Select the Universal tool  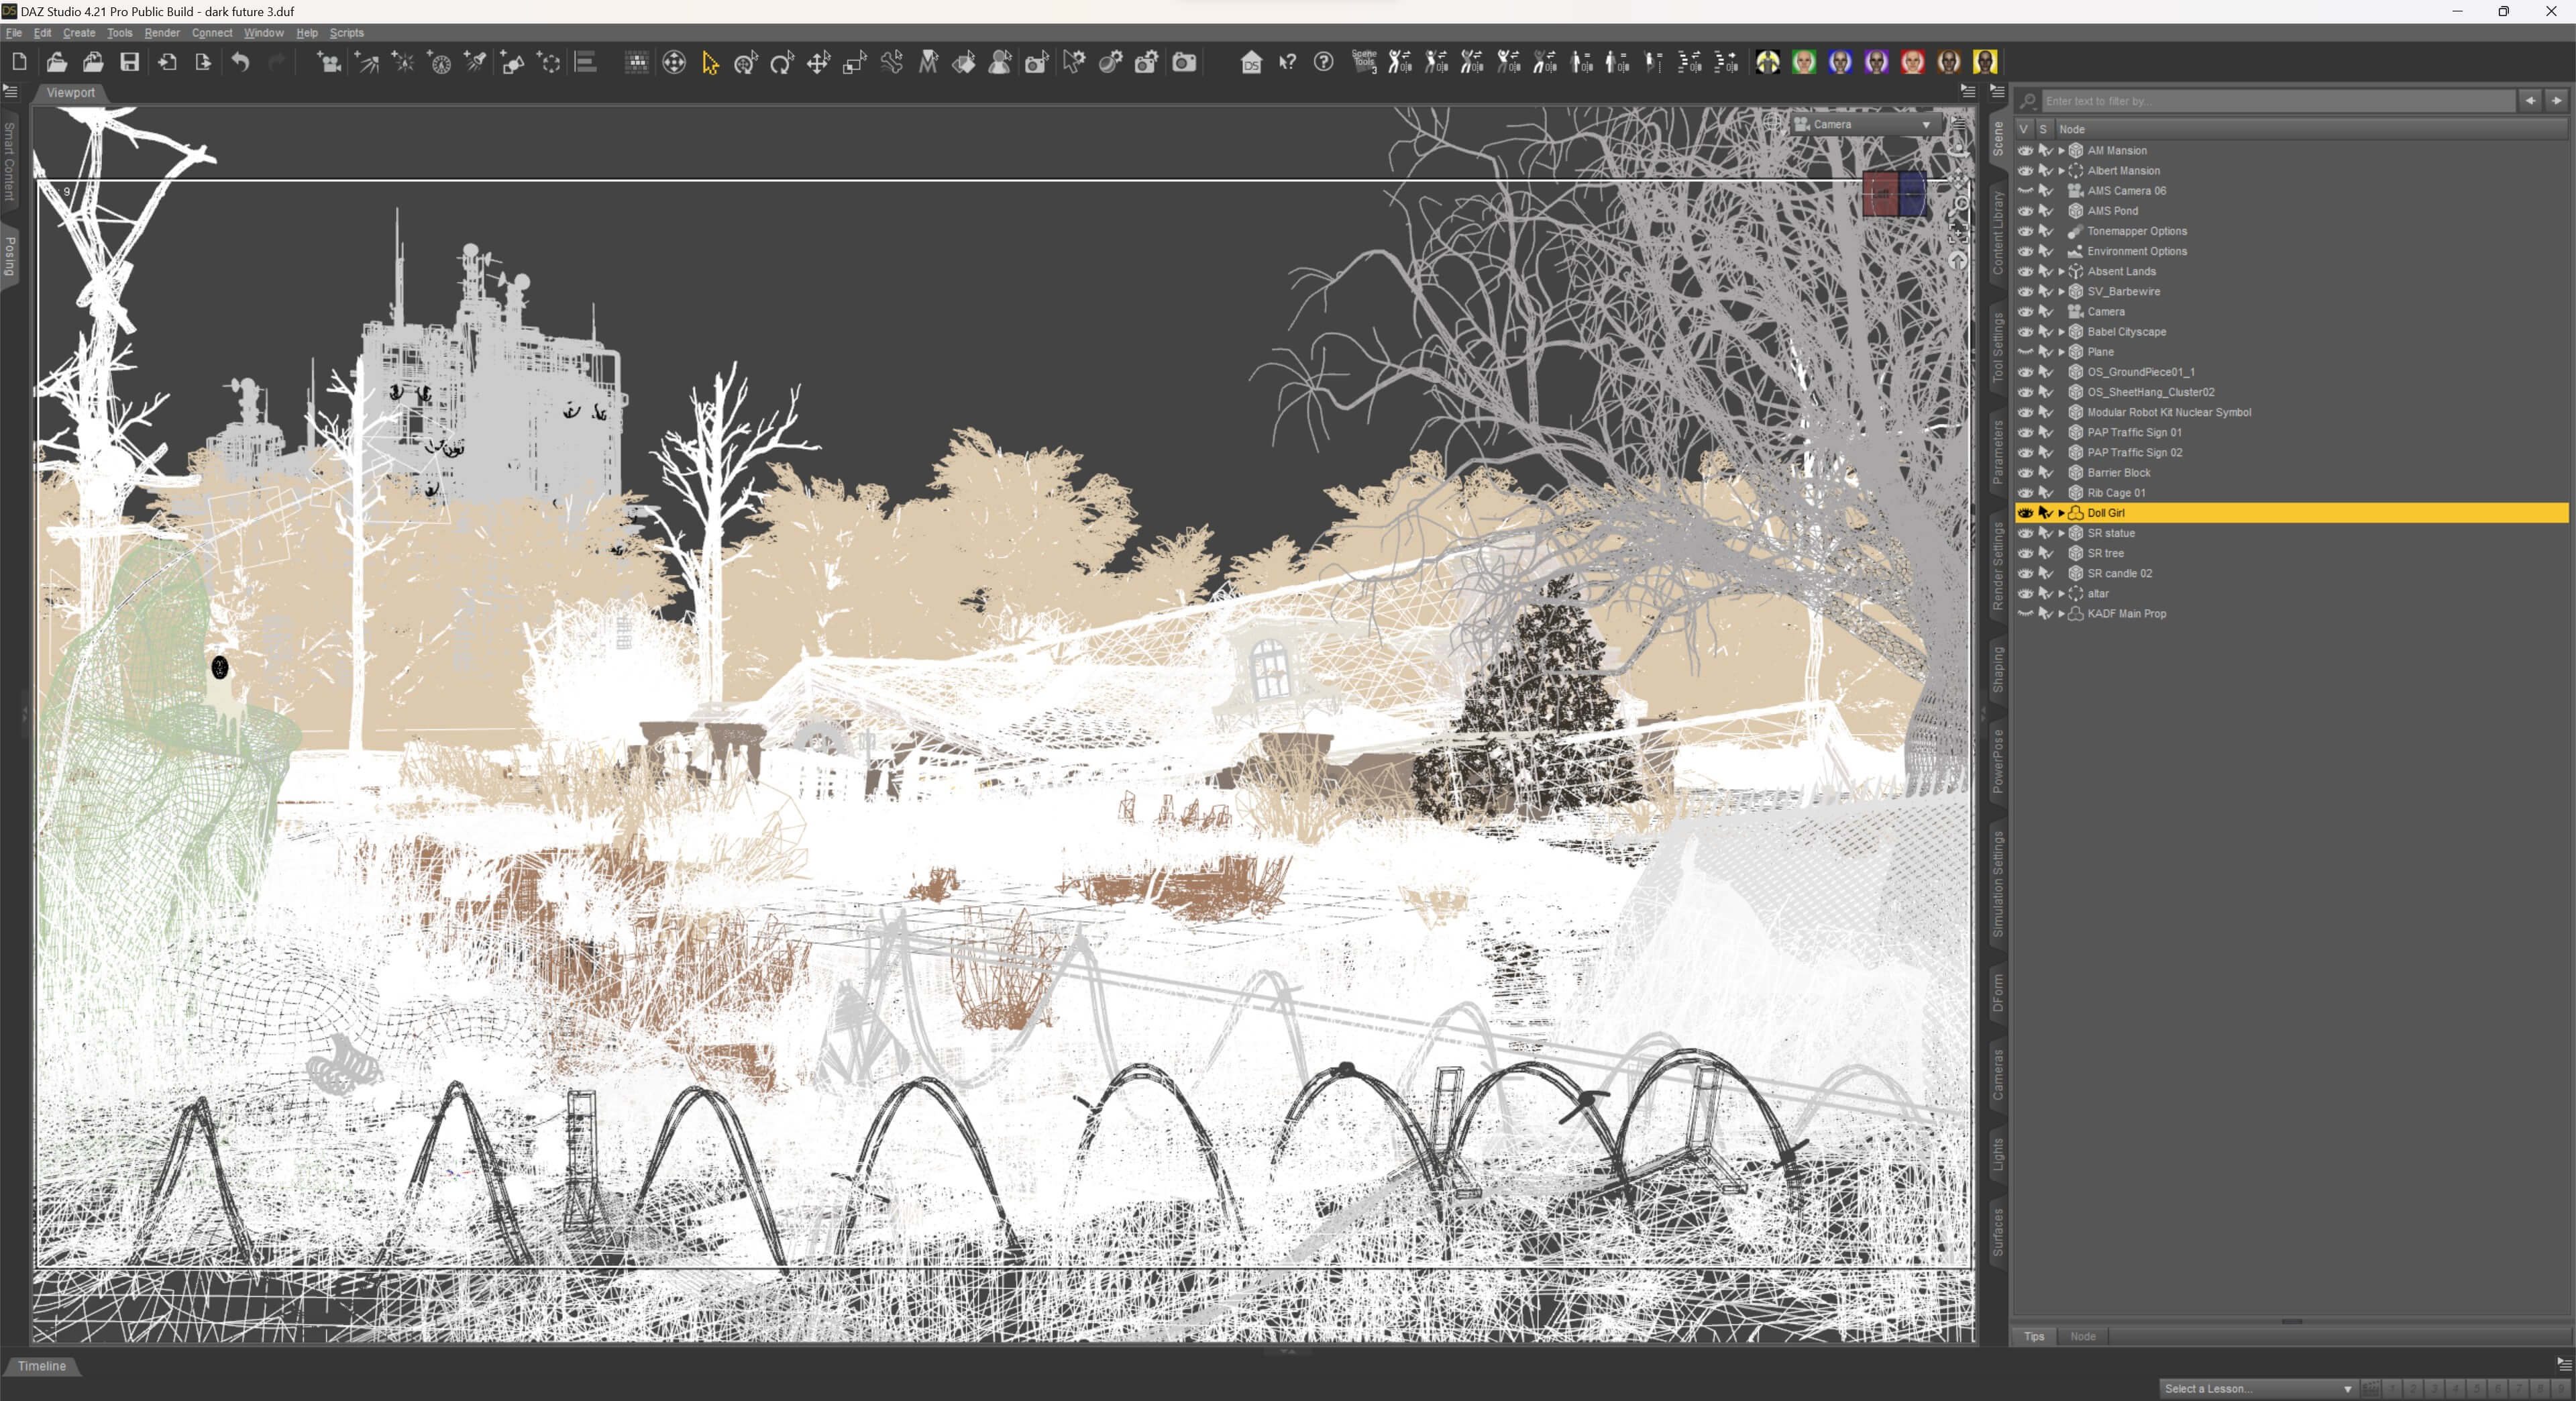[x=746, y=63]
